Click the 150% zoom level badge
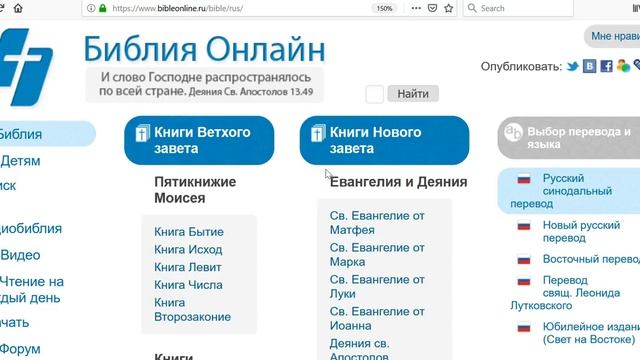 384,8
